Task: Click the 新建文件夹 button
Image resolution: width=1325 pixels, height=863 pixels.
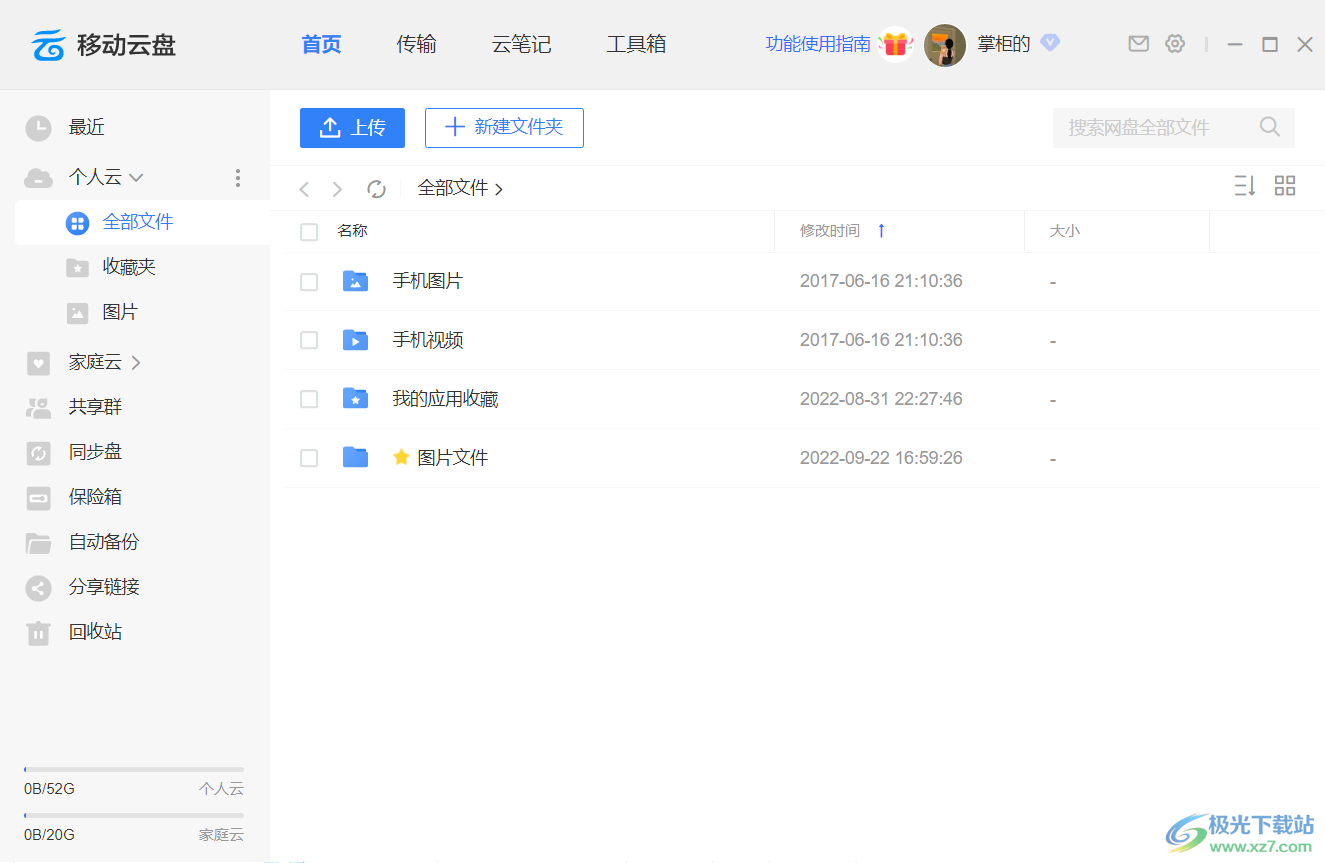Action: (504, 128)
